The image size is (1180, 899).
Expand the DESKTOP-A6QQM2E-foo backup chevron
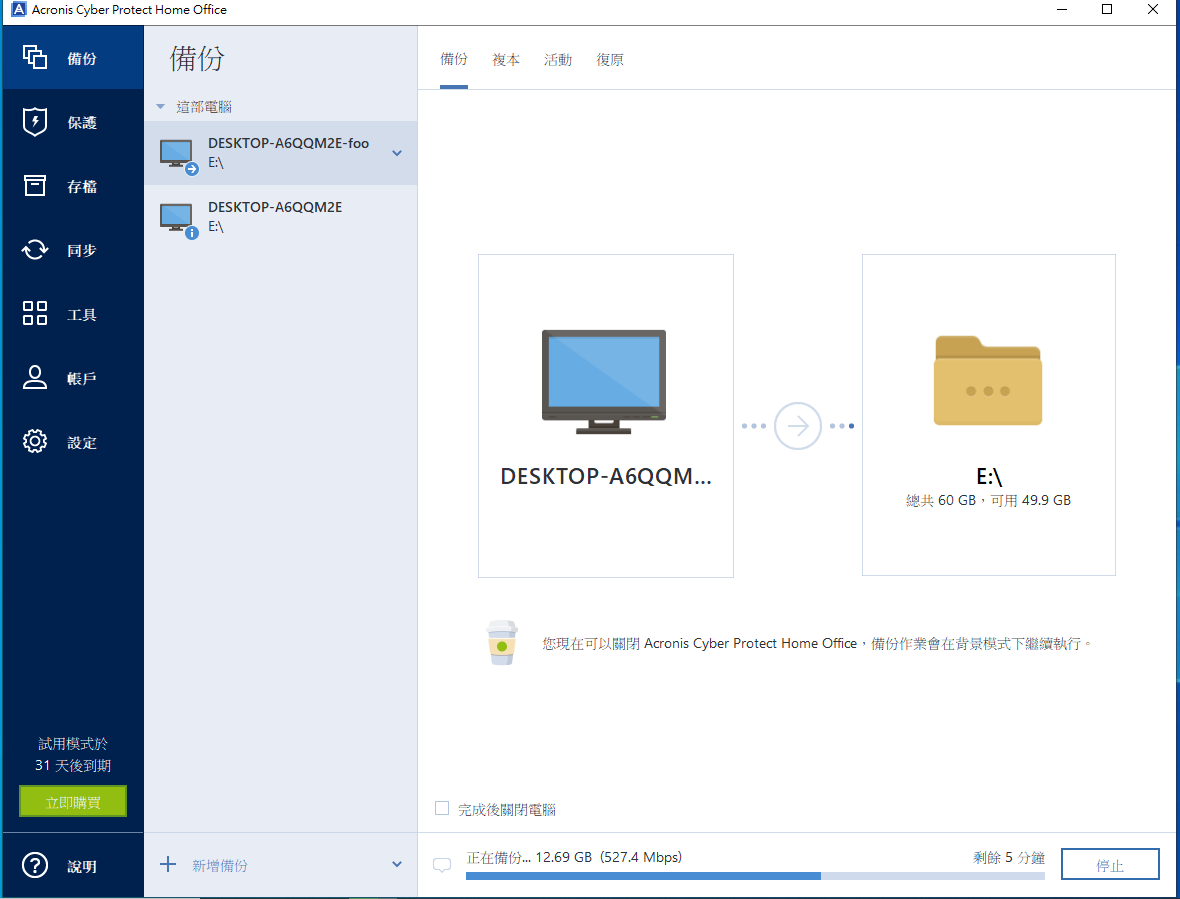click(397, 153)
